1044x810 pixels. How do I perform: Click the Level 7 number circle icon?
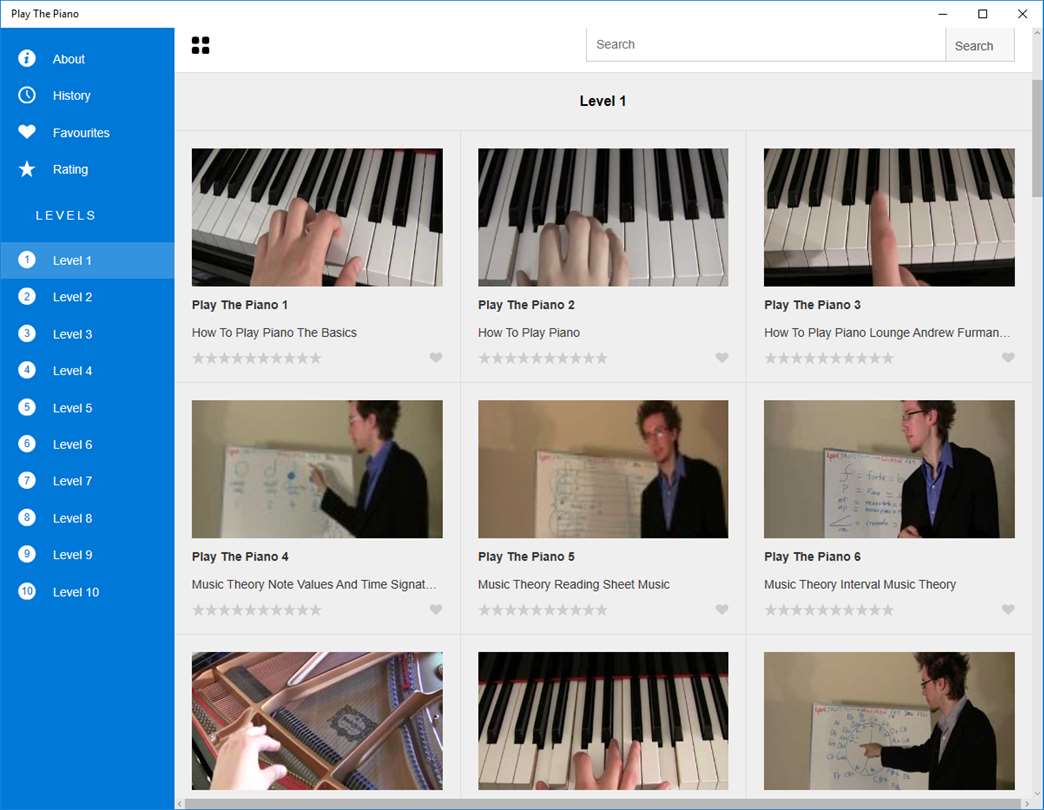pyautogui.click(x=27, y=481)
